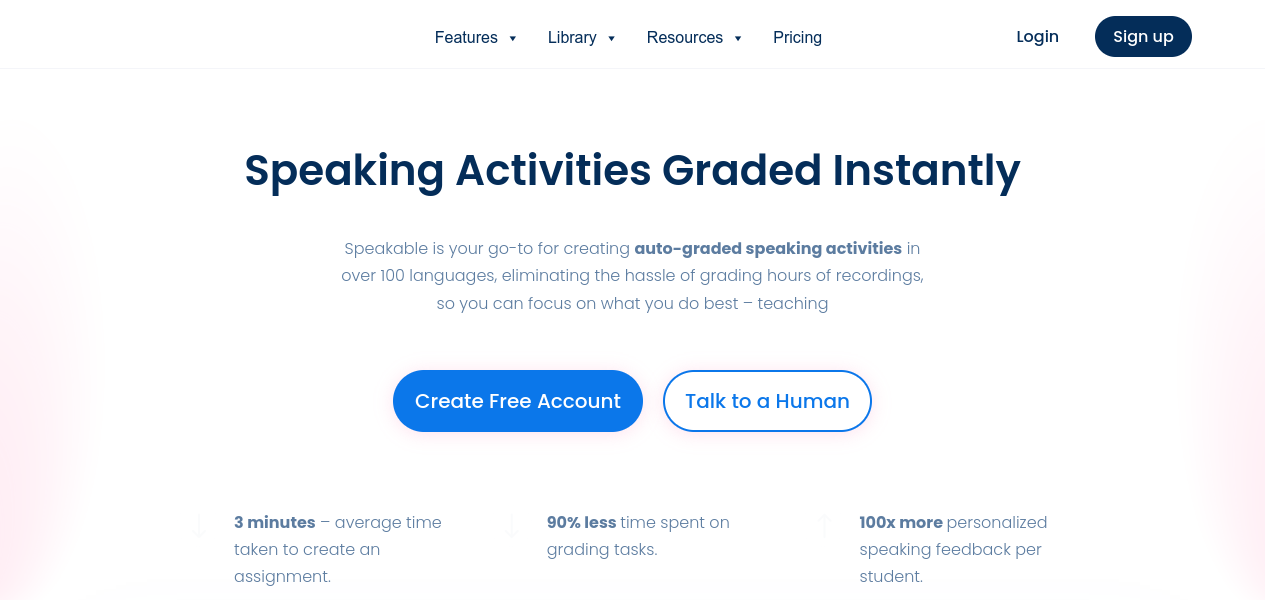
Task: Click the bold auto-graded speaking activities text
Action: tap(768, 248)
